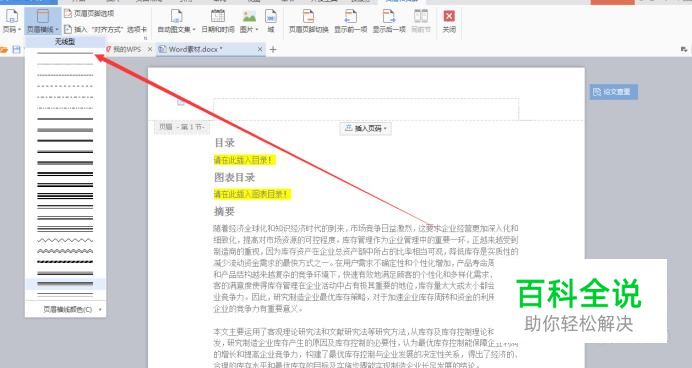Click the 页眉横线 header line button
692x368 pixels.
pyautogui.click(x=43, y=21)
